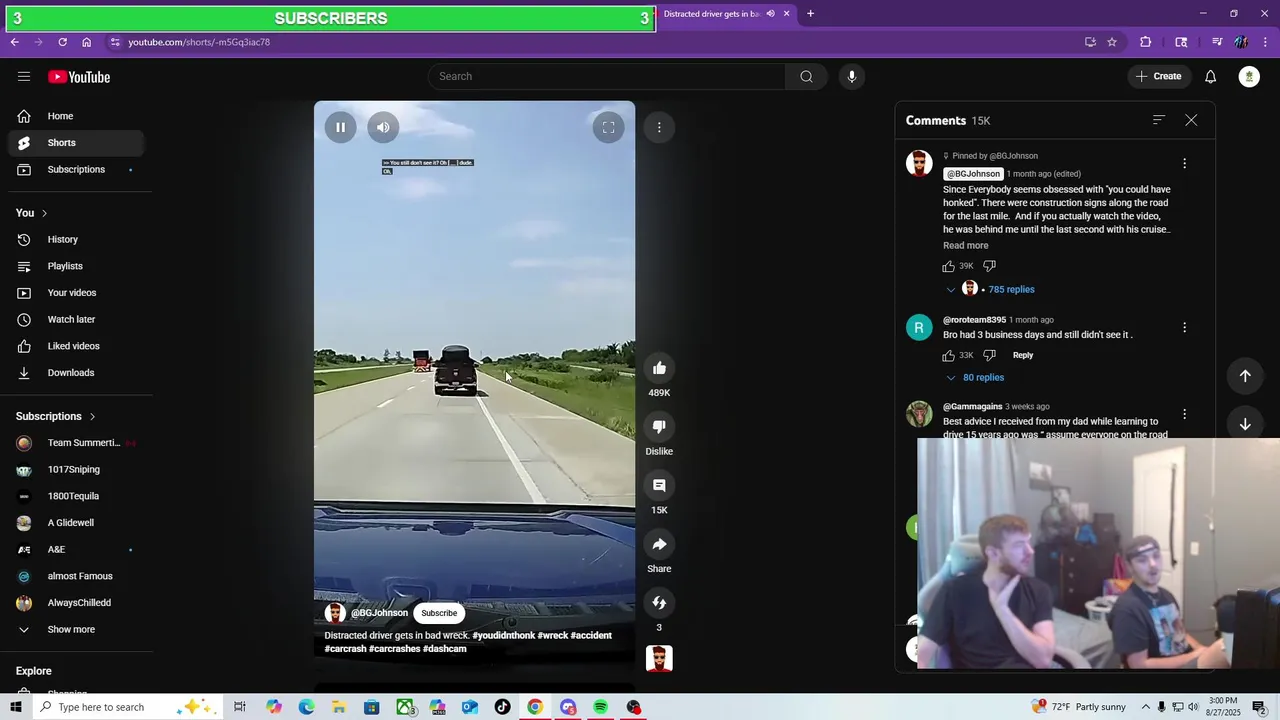The width and height of the screenshot is (1280, 720).
Task: Open options for BGJohnson's pinned comment
Action: (1184, 163)
